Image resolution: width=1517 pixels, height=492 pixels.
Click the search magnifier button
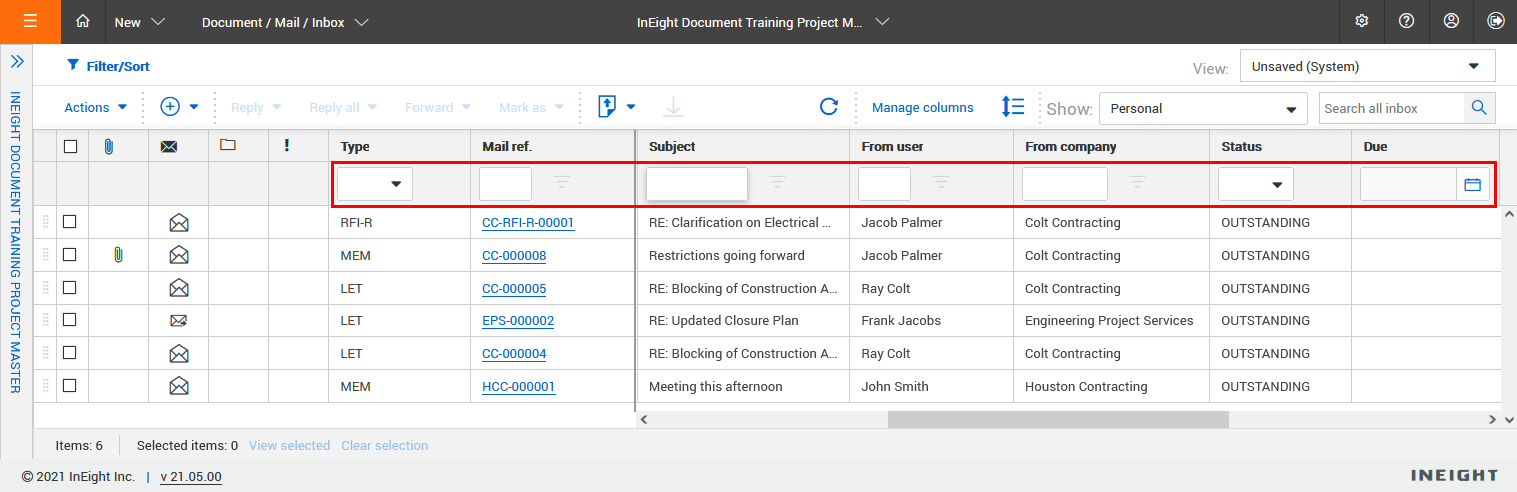1479,108
